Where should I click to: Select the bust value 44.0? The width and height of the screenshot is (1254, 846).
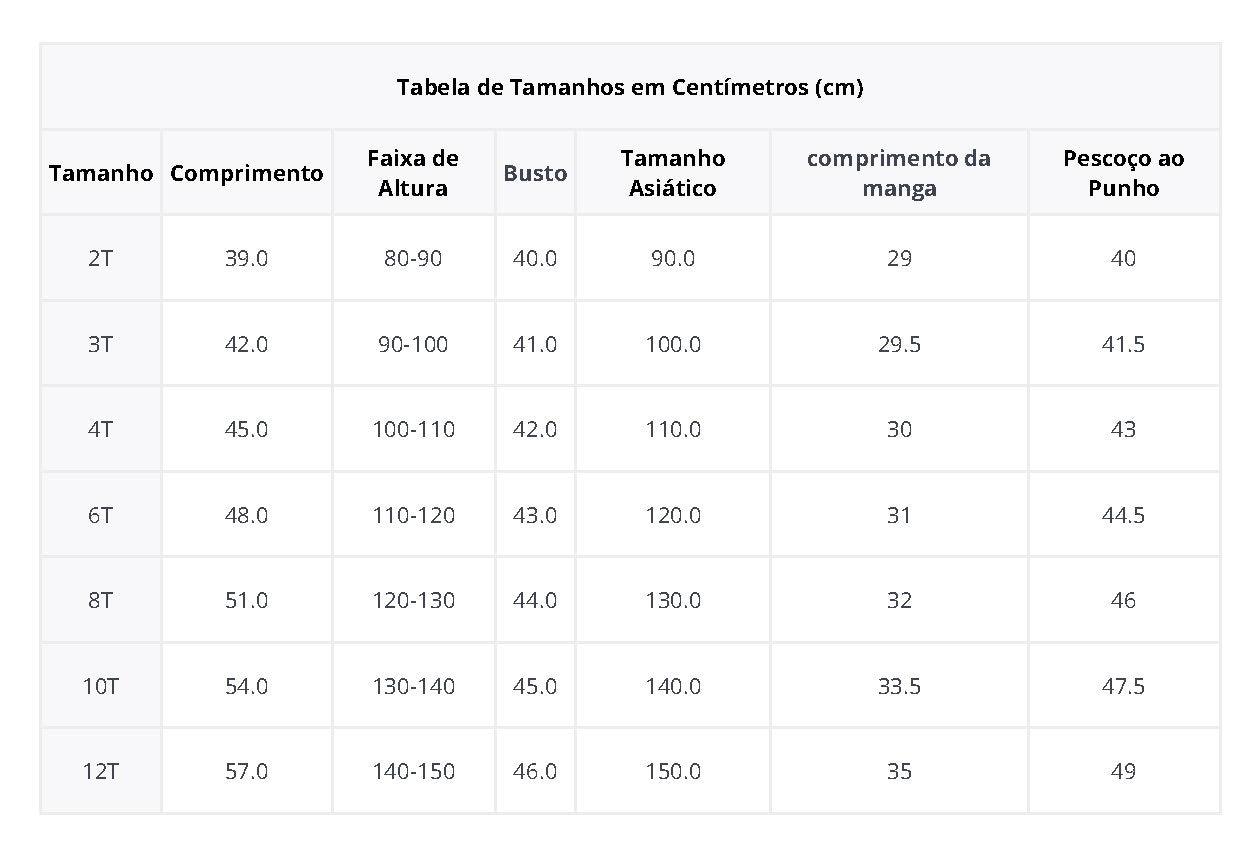(535, 600)
